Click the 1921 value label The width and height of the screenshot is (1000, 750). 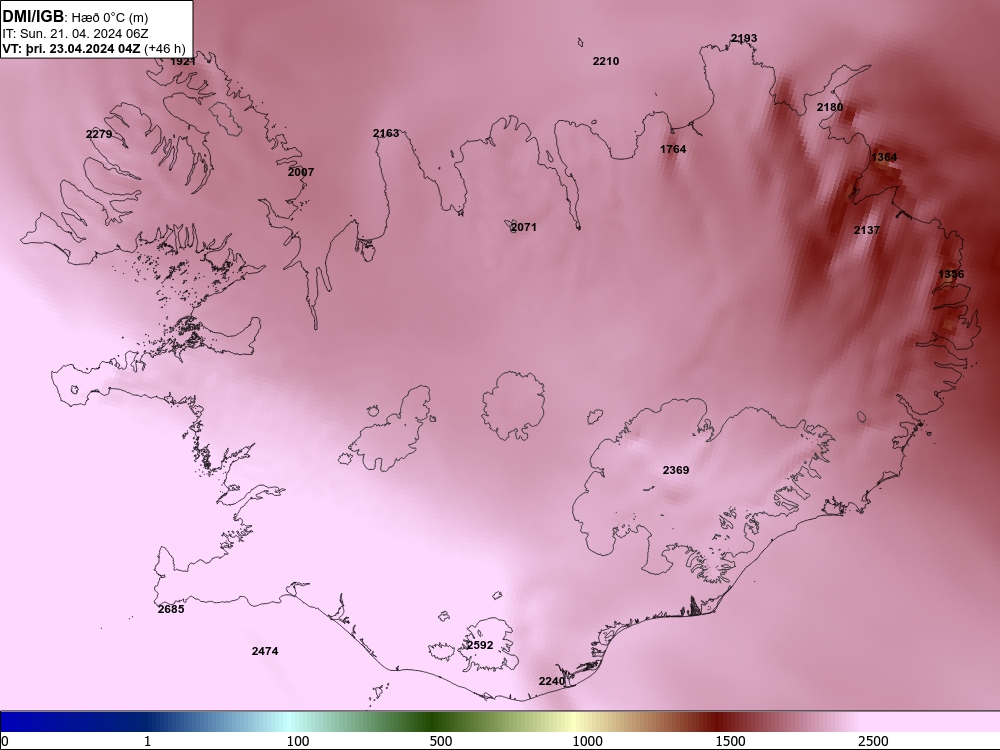[x=182, y=61]
